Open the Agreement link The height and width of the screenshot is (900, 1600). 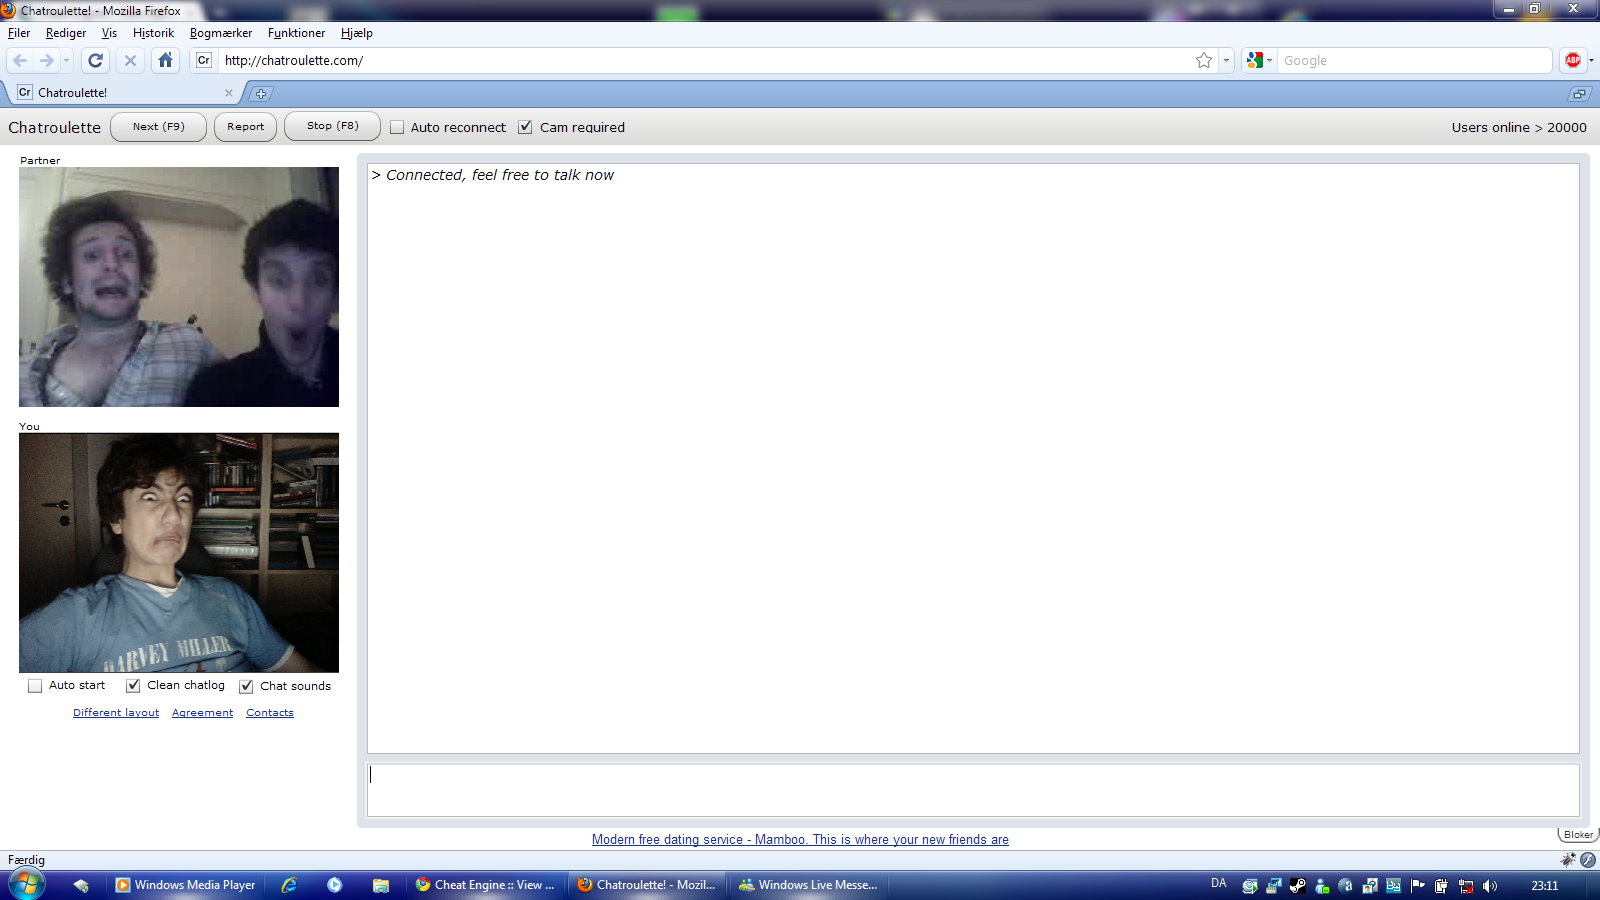tap(202, 713)
